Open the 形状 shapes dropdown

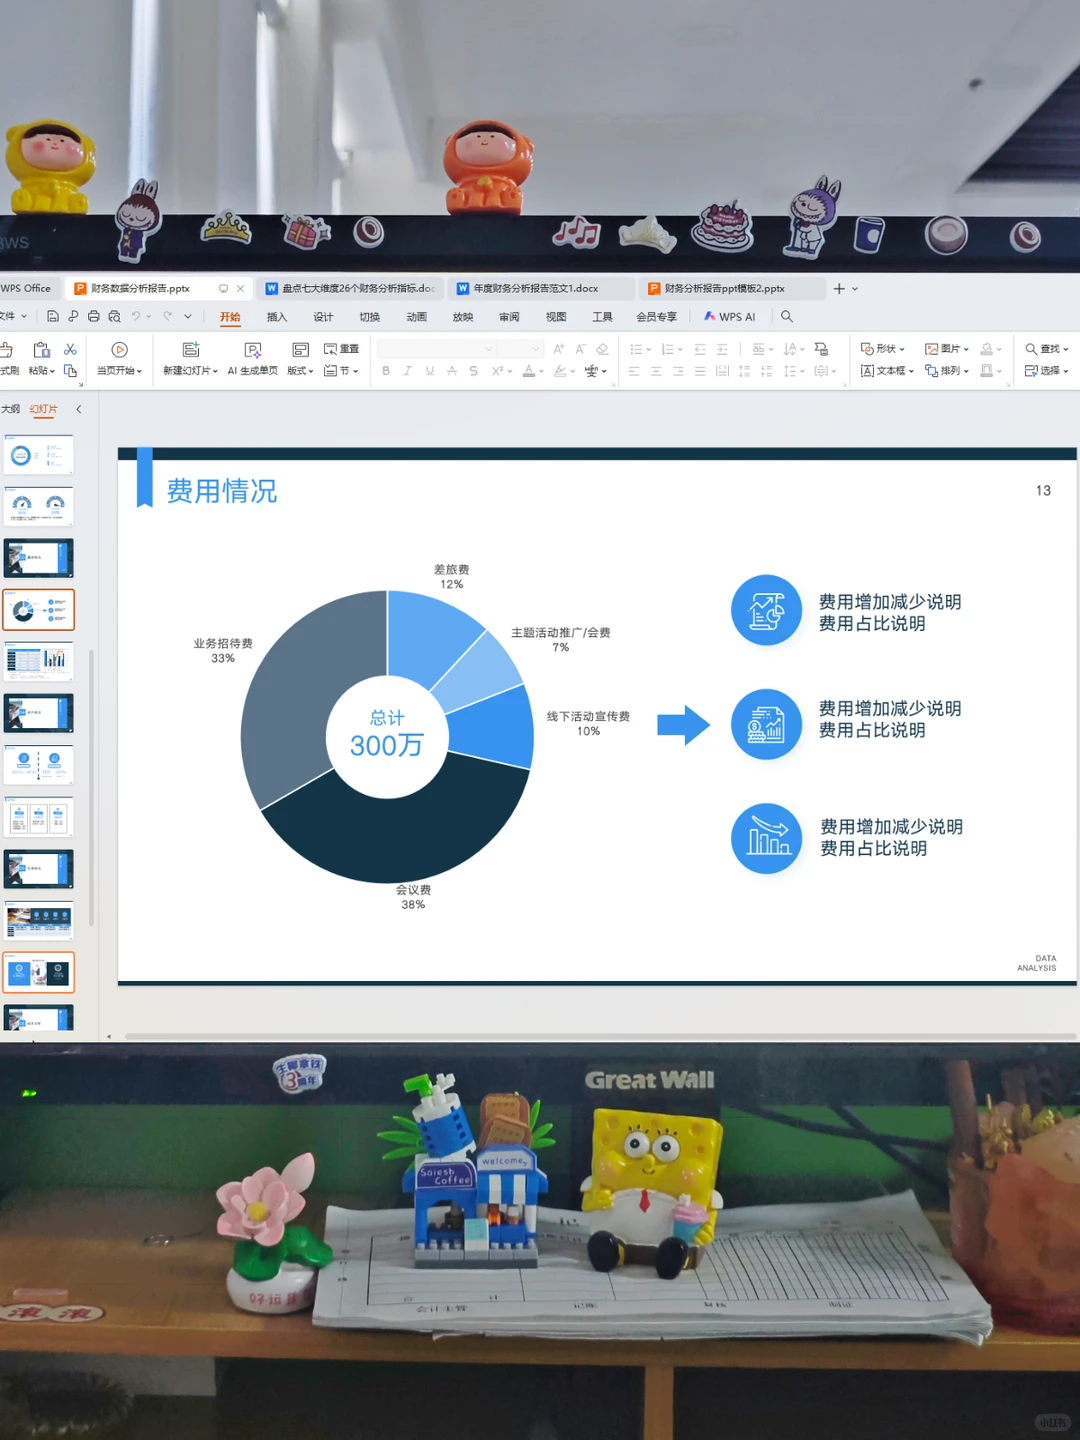[x=882, y=349]
